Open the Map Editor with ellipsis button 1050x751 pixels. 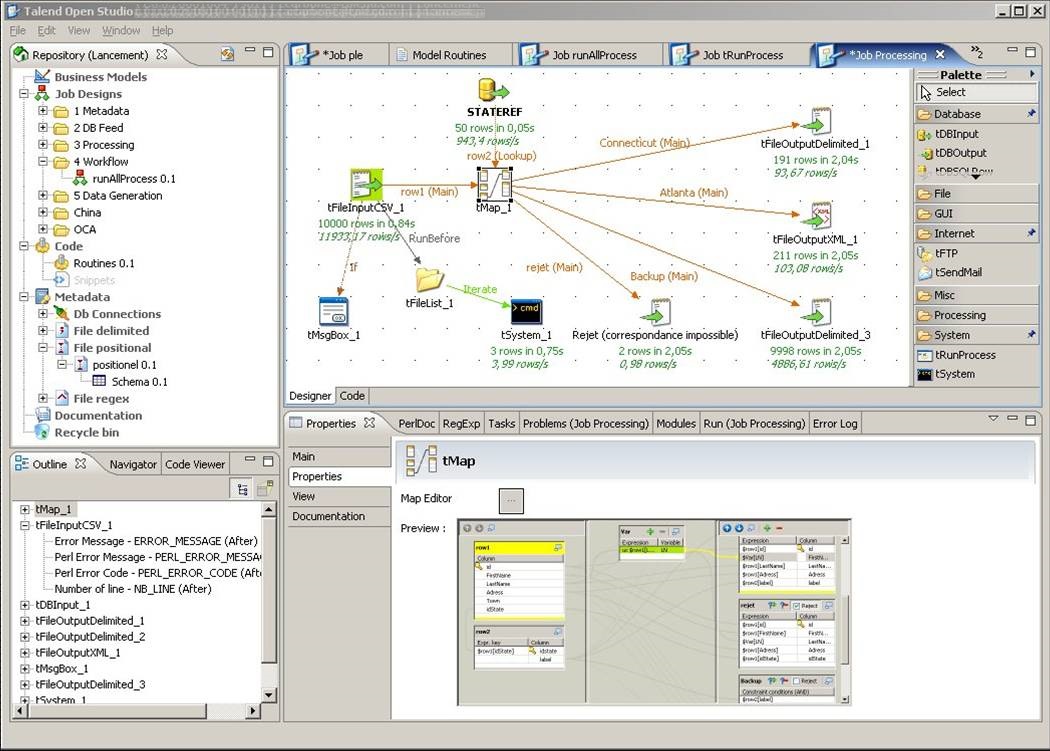pyautogui.click(x=511, y=499)
